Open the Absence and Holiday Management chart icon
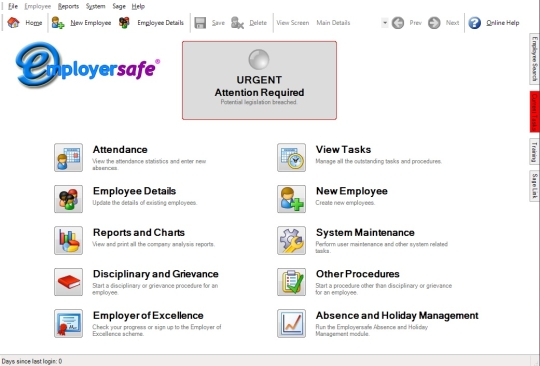This screenshot has width=540, height=366. pos(291,323)
